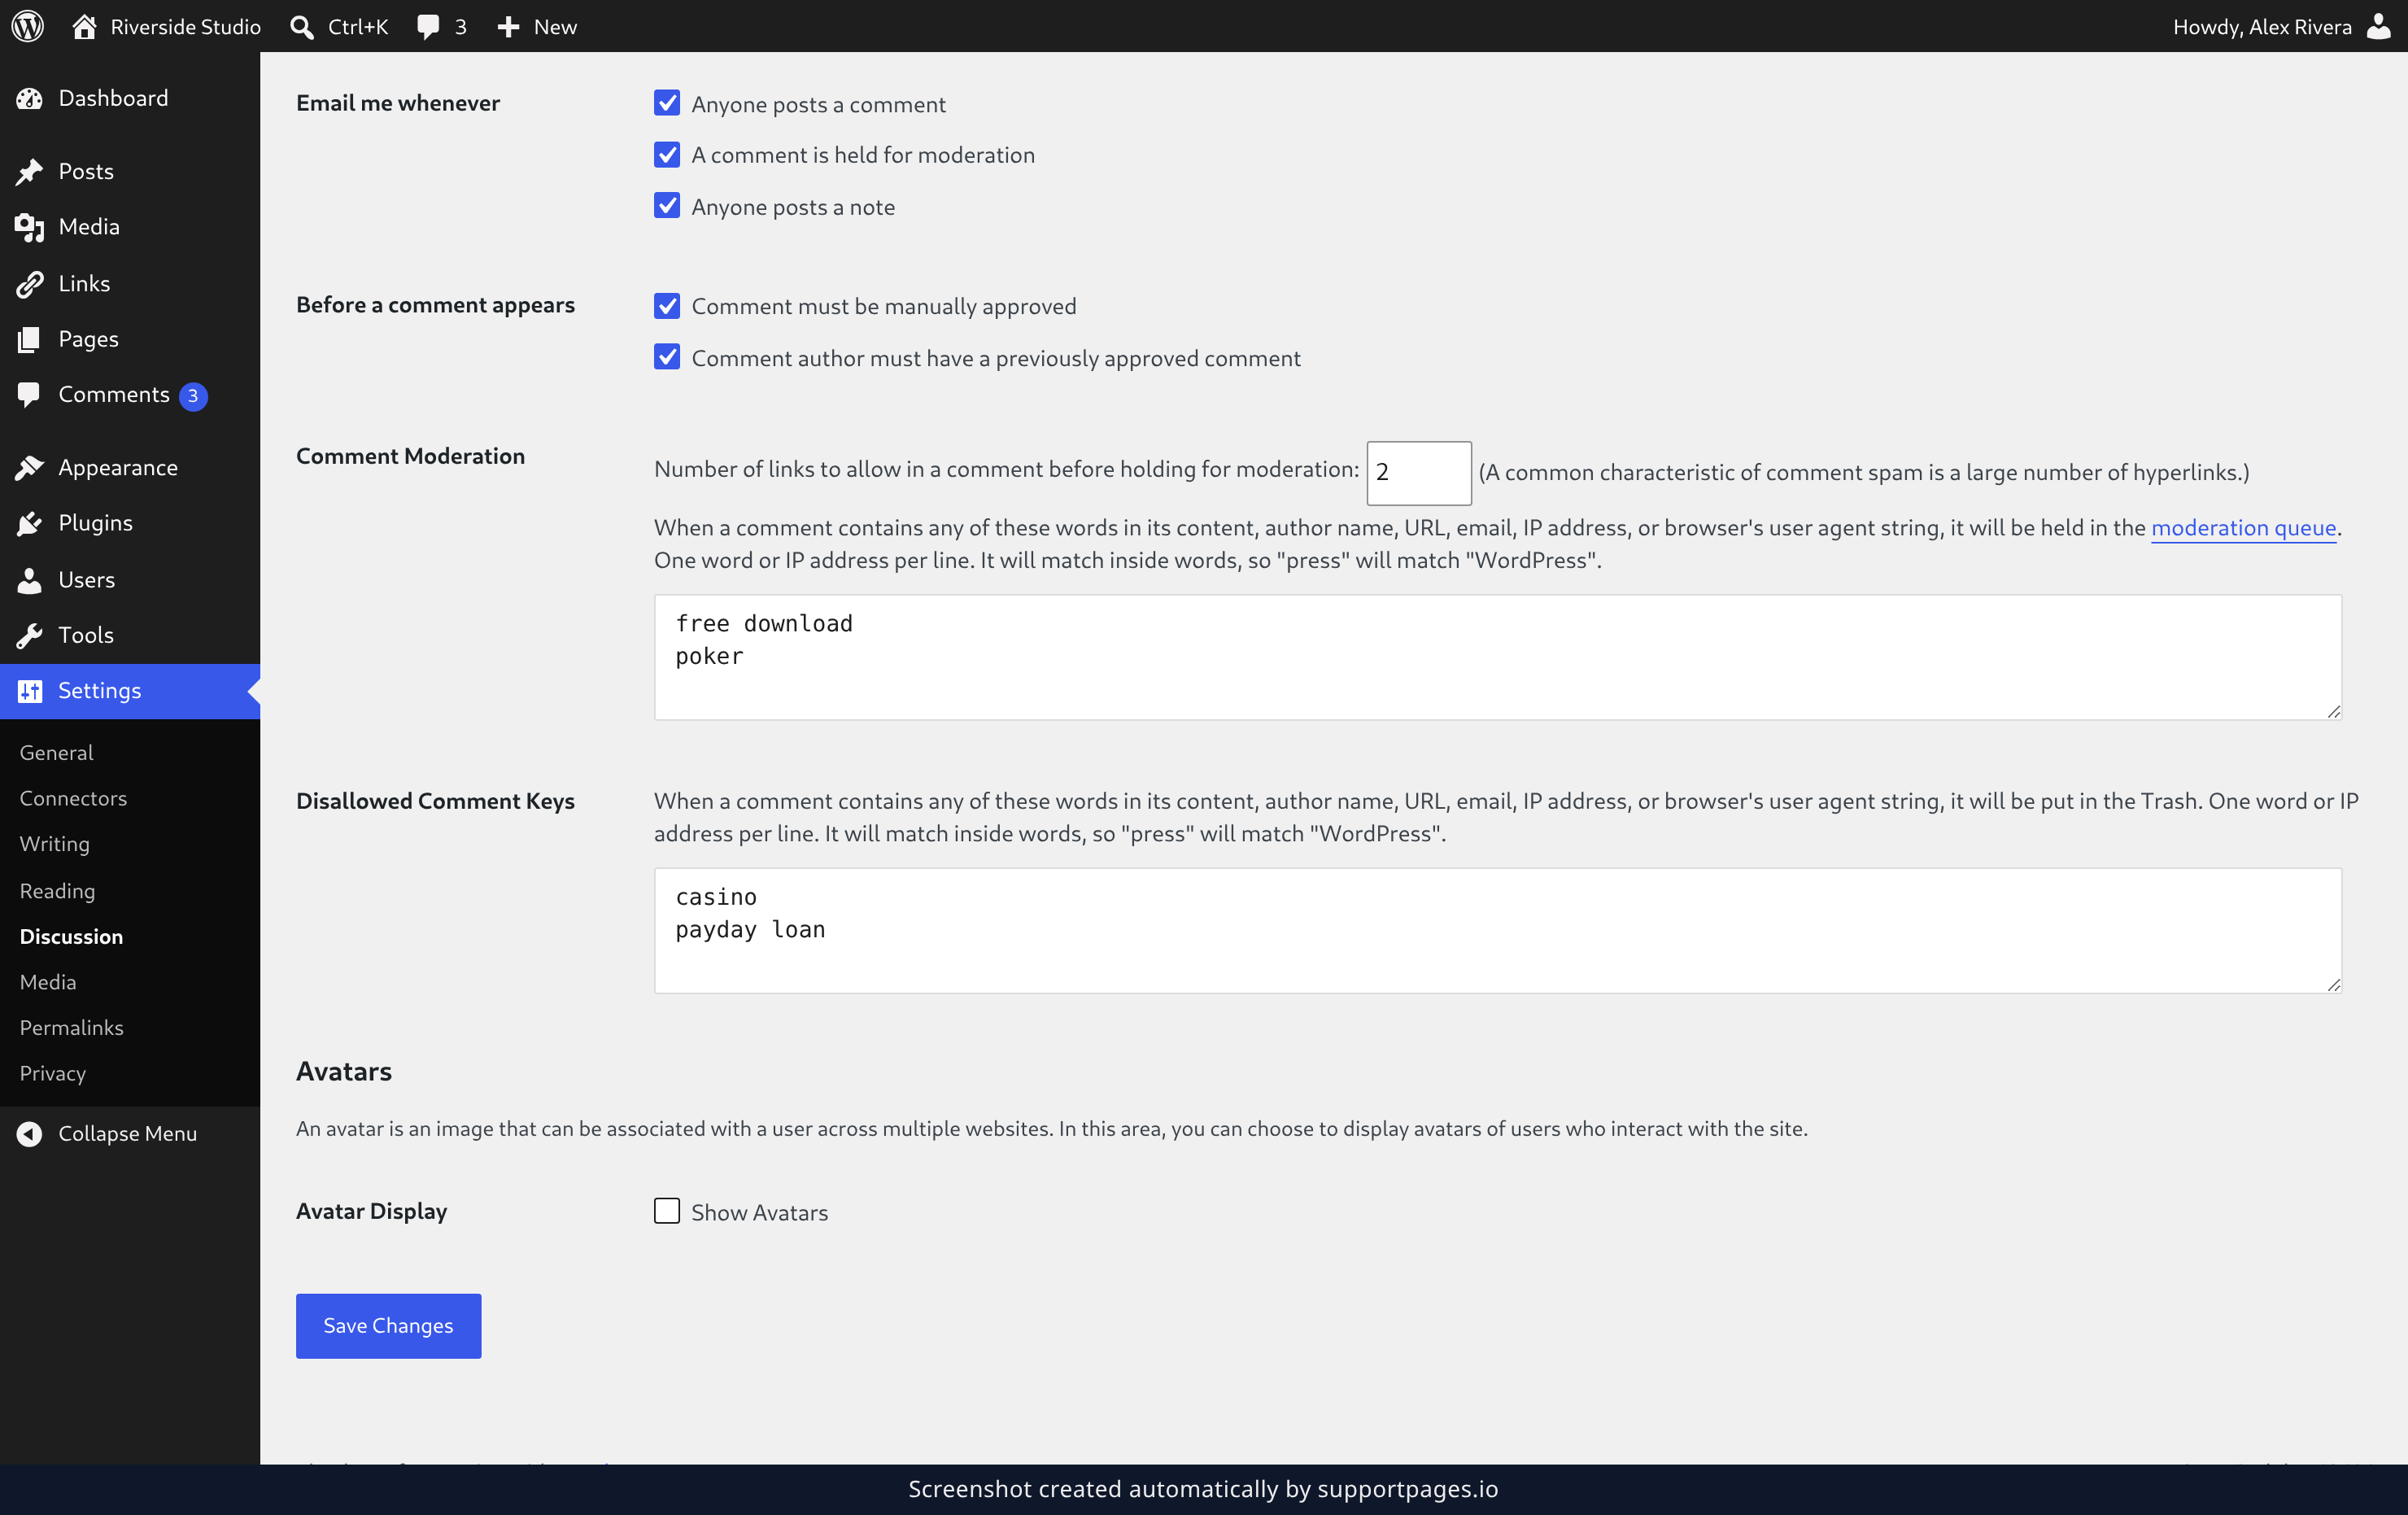Click the Save Changes button
This screenshot has width=2408, height=1515.
pyautogui.click(x=388, y=1326)
